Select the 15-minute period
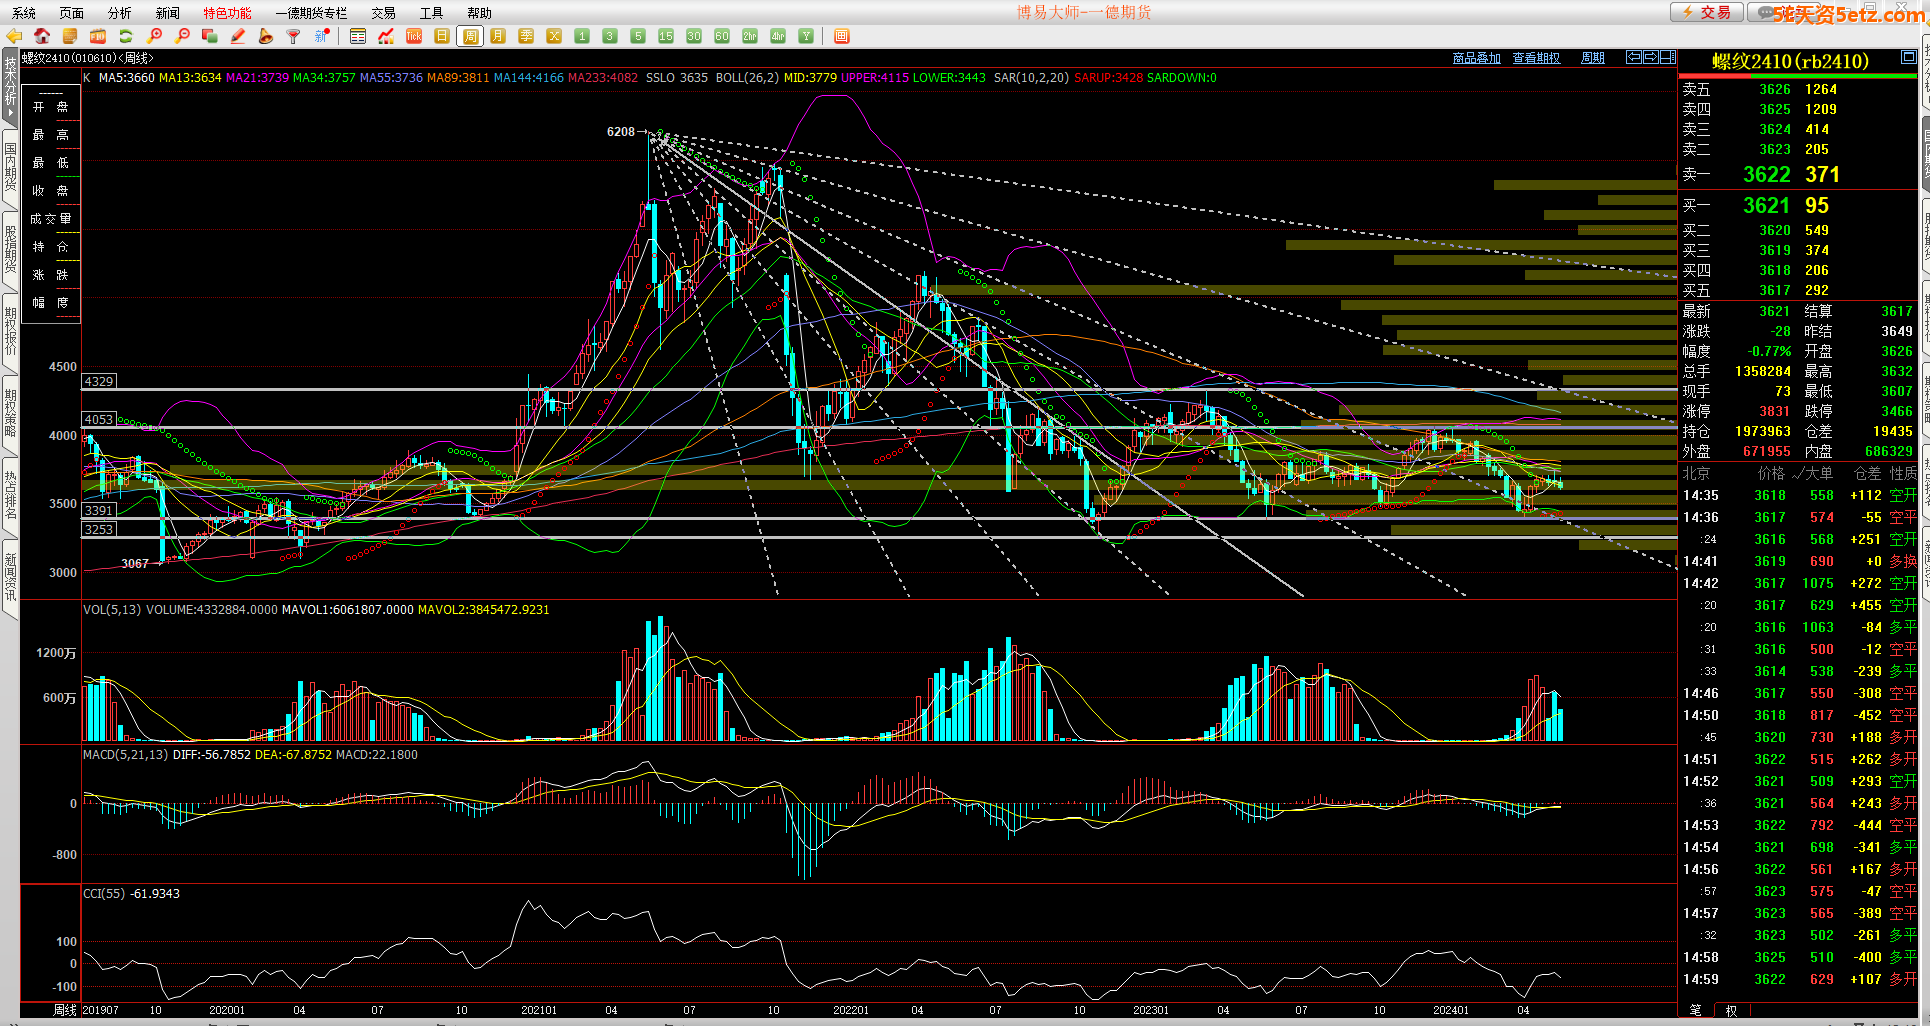This screenshot has height=1026, width=1930. [666, 36]
